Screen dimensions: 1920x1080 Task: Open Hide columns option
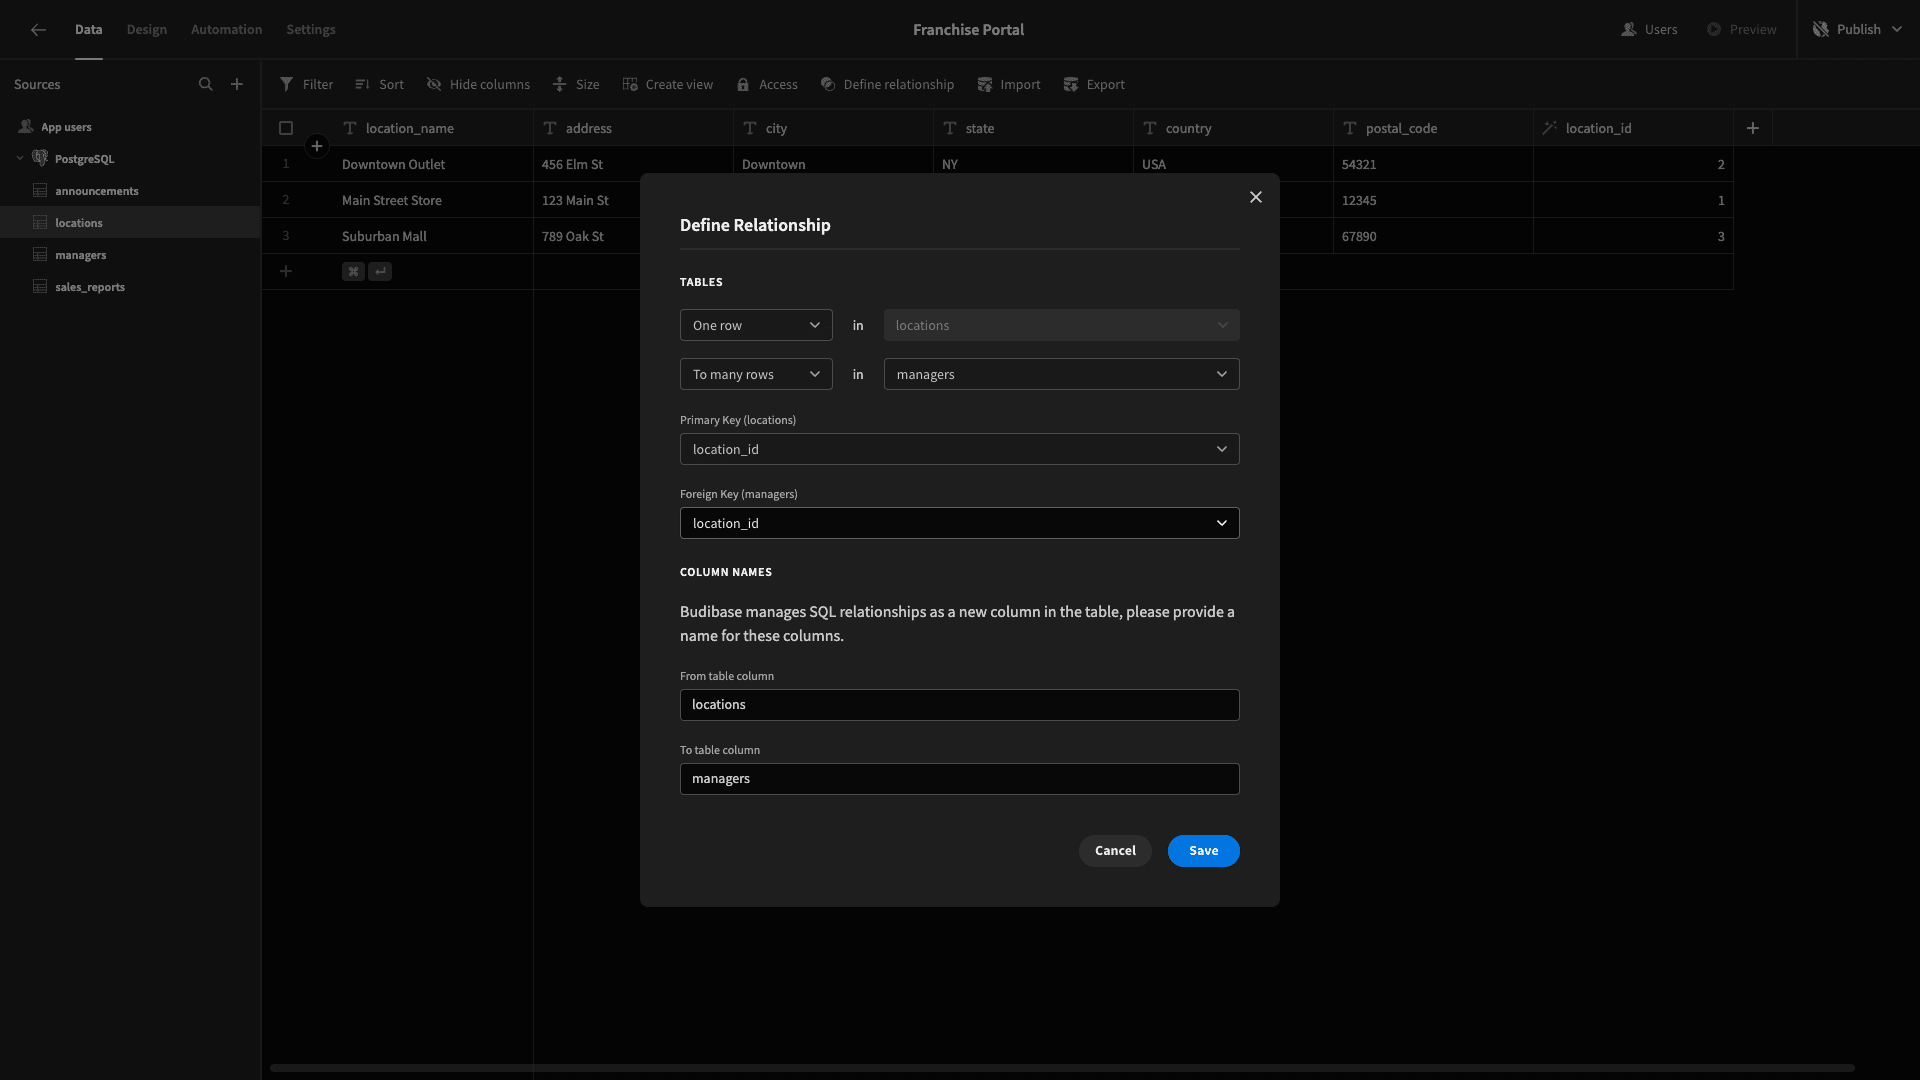[x=478, y=85]
